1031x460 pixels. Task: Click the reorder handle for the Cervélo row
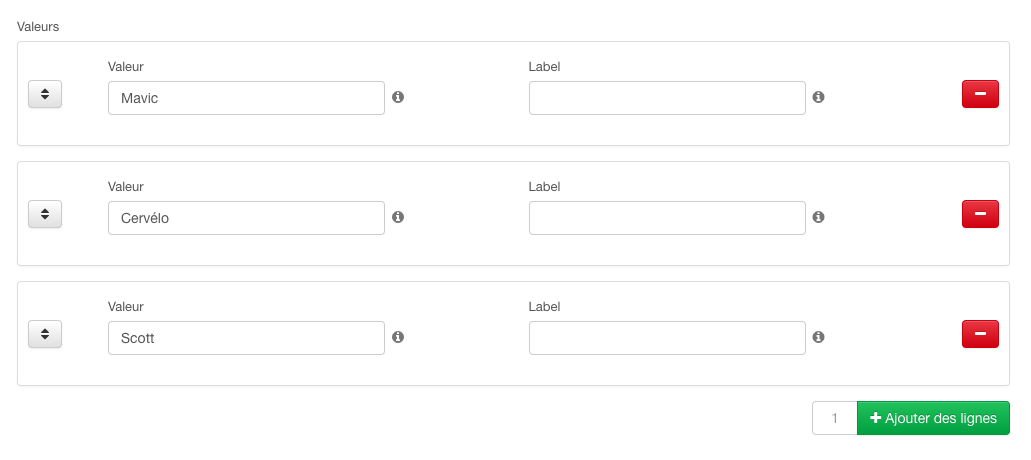(x=45, y=214)
